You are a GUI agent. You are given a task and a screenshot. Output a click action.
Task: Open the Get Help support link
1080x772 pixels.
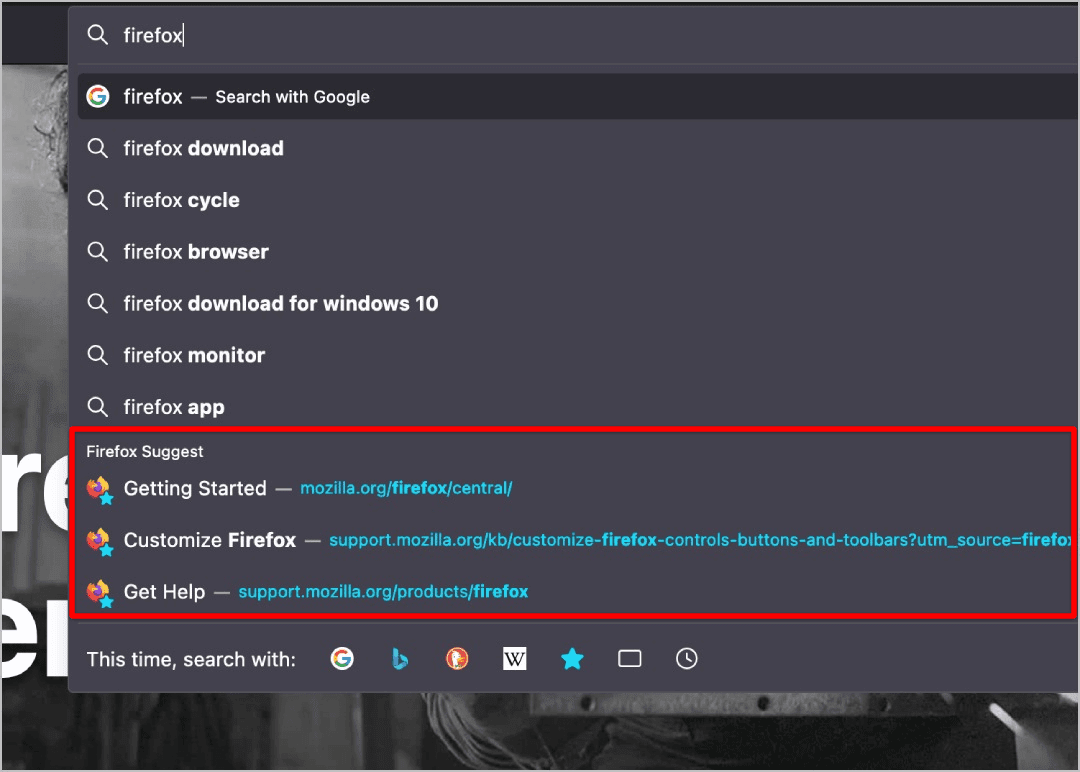click(383, 592)
